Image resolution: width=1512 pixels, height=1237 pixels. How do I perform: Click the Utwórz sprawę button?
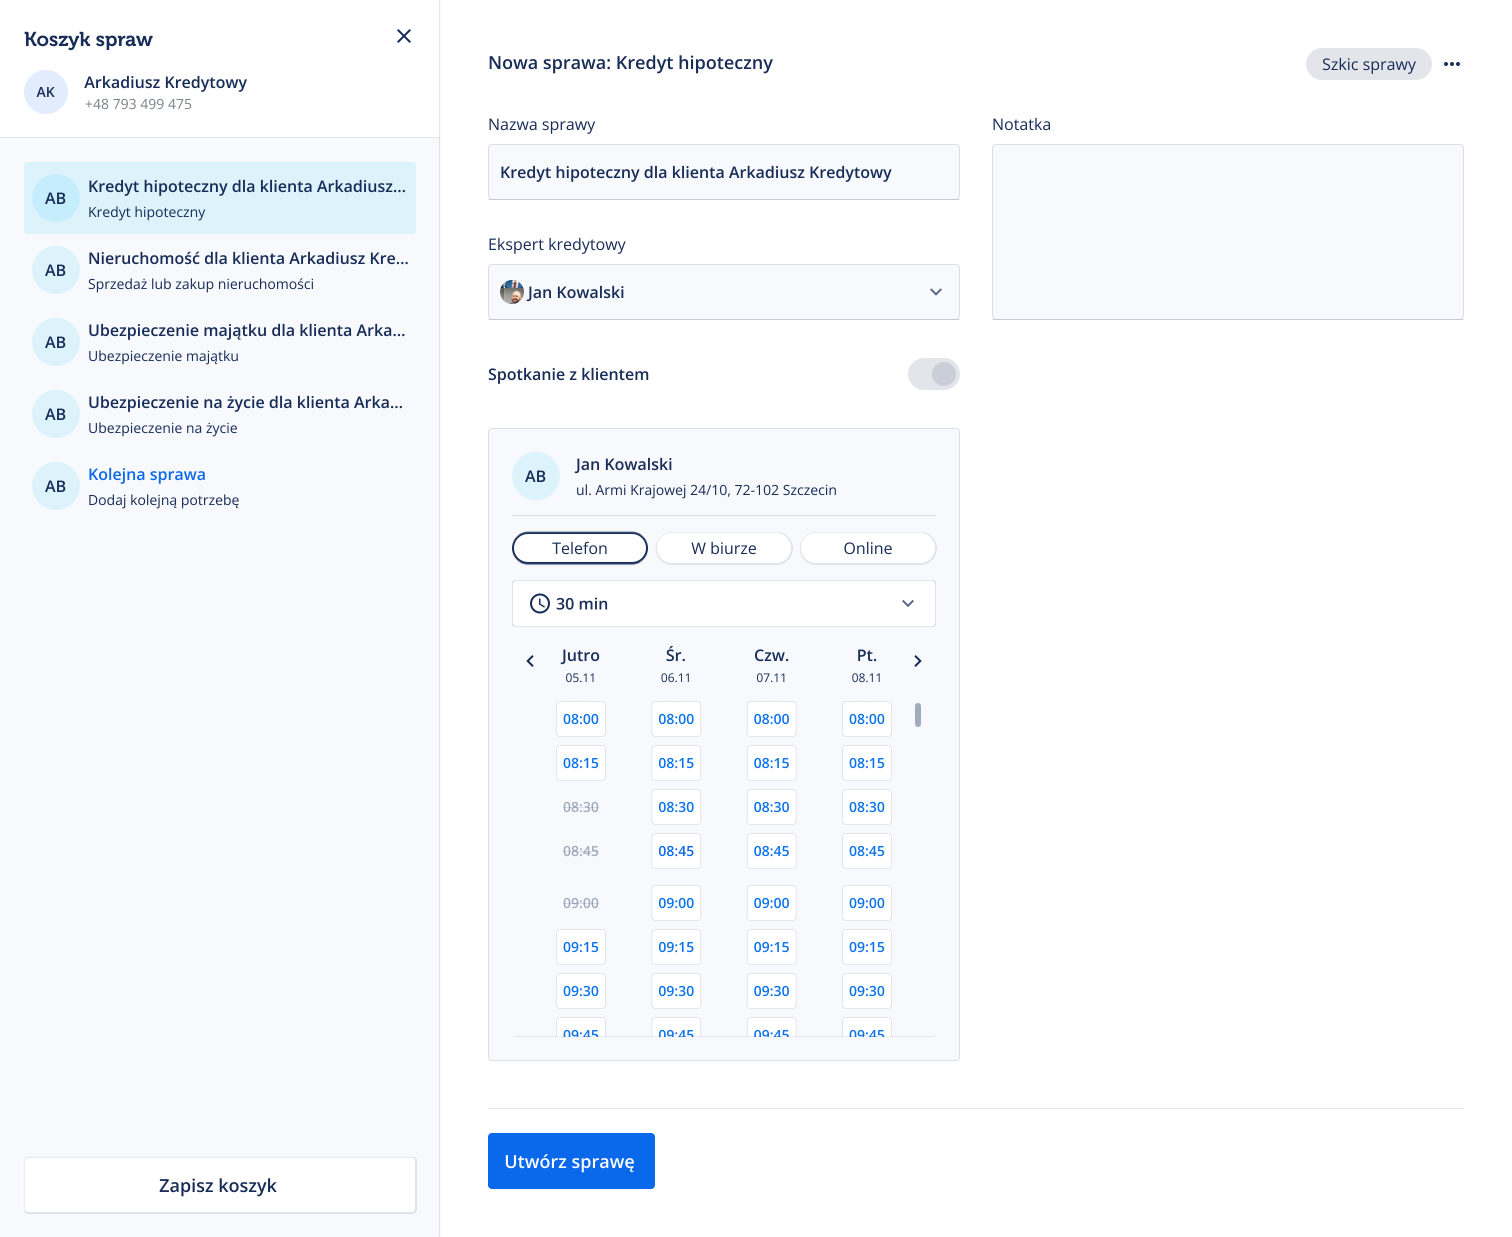click(x=571, y=1161)
